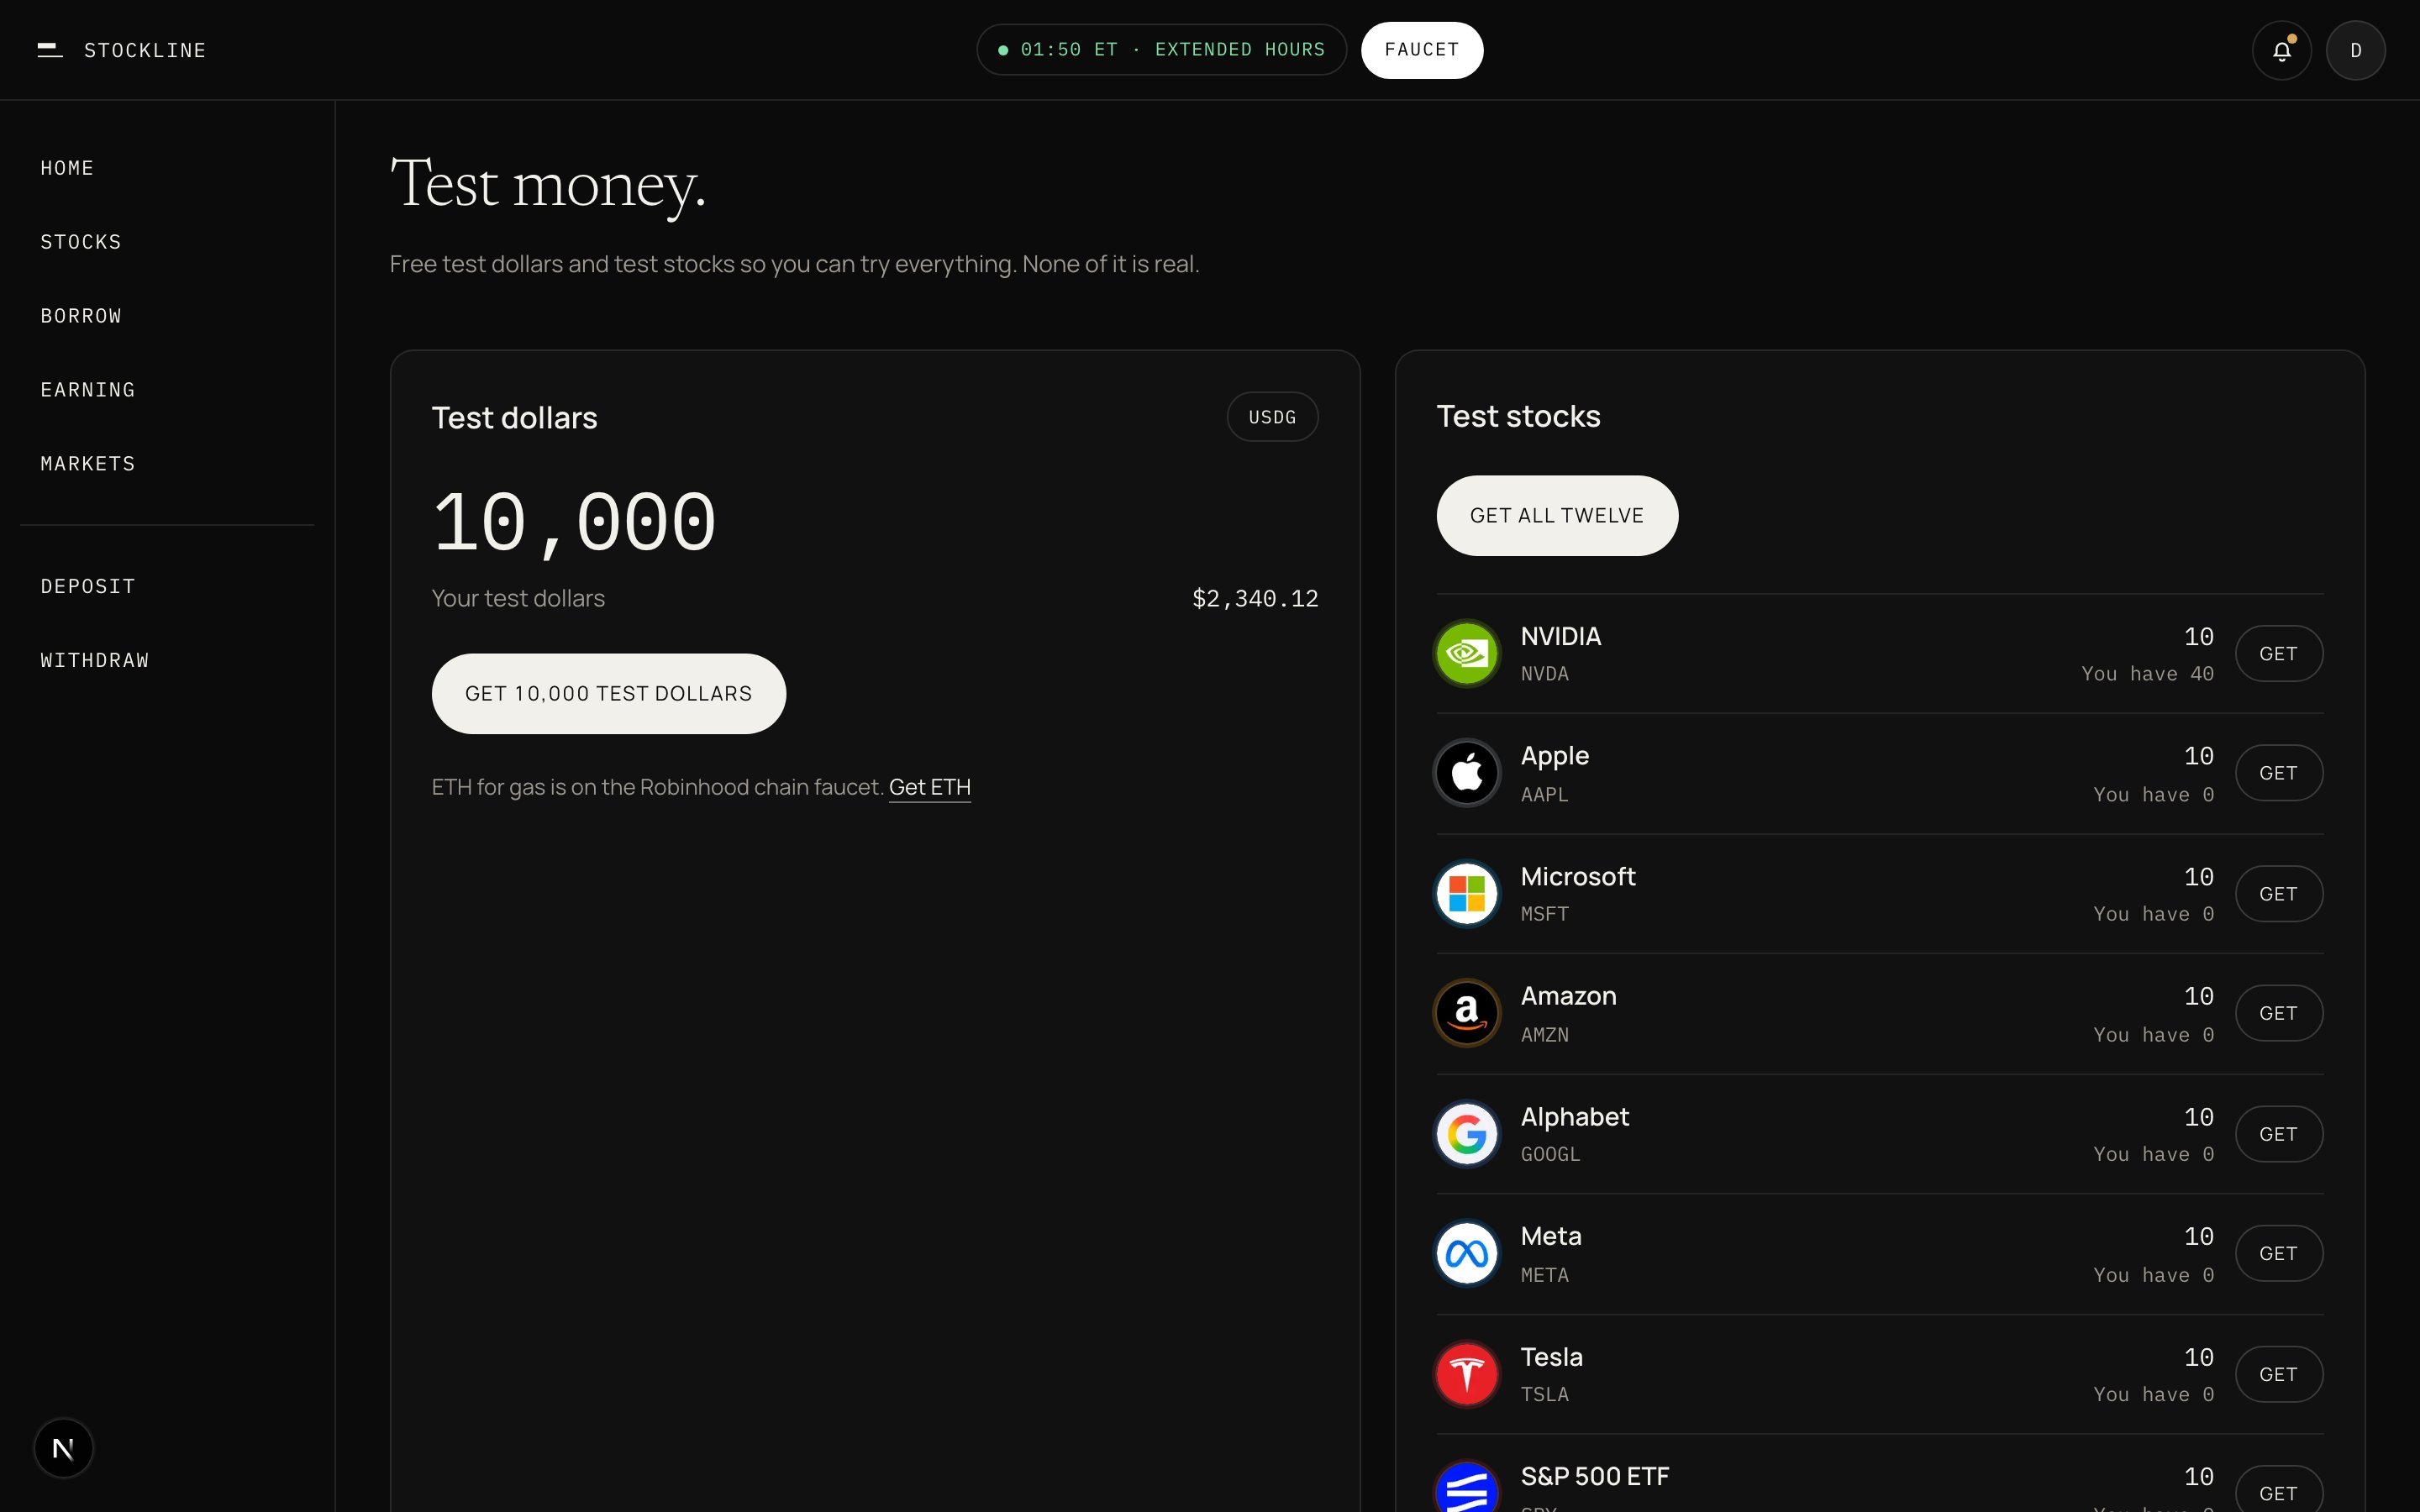Get Apple test stock
The image size is (2420, 1512).
(x=2278, y=773)
